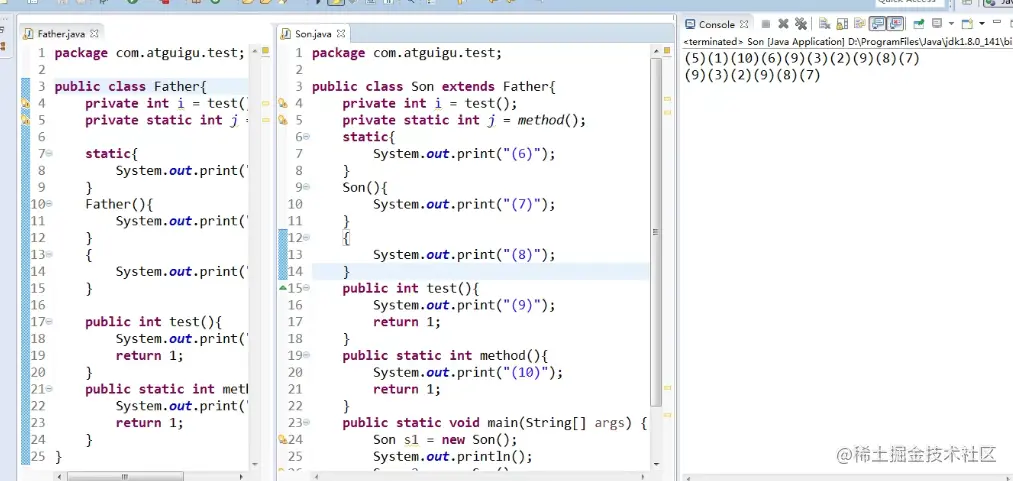
Task: Click the Son.java vertical scrollbar thumb
Action: 656,232
